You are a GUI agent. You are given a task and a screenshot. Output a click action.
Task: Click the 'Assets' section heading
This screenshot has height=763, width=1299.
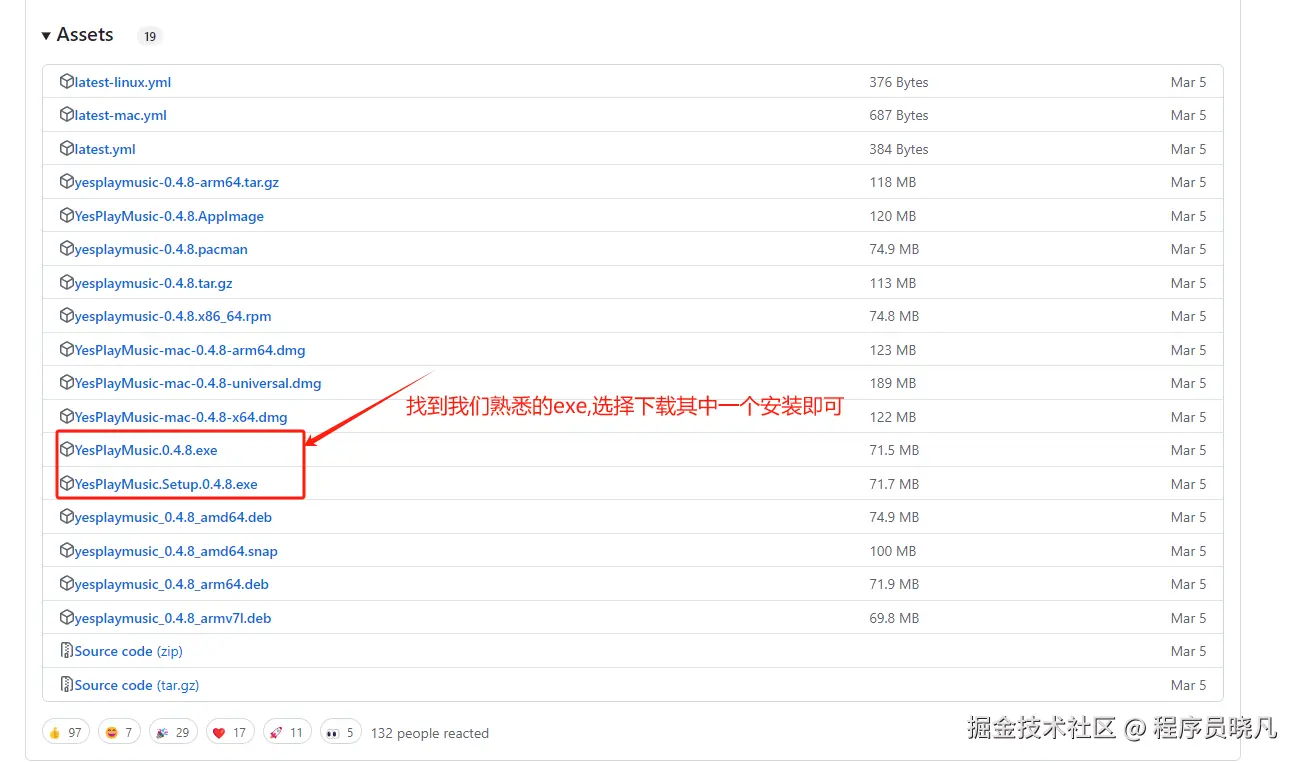85,35
